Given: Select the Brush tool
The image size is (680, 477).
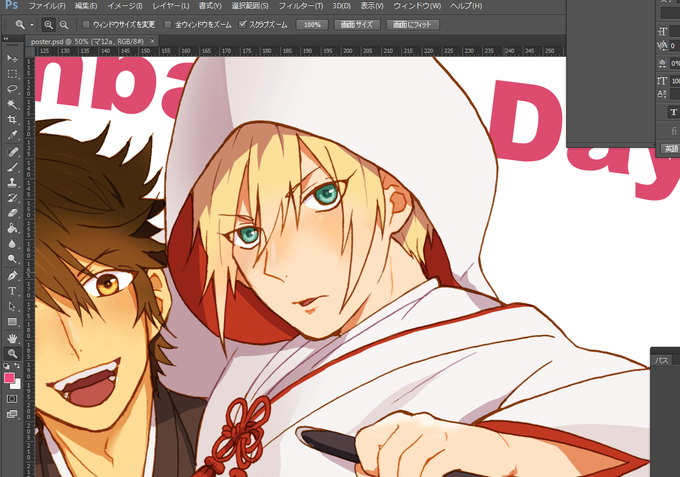Looking at the screenshot, I should (x=12, y=167).
